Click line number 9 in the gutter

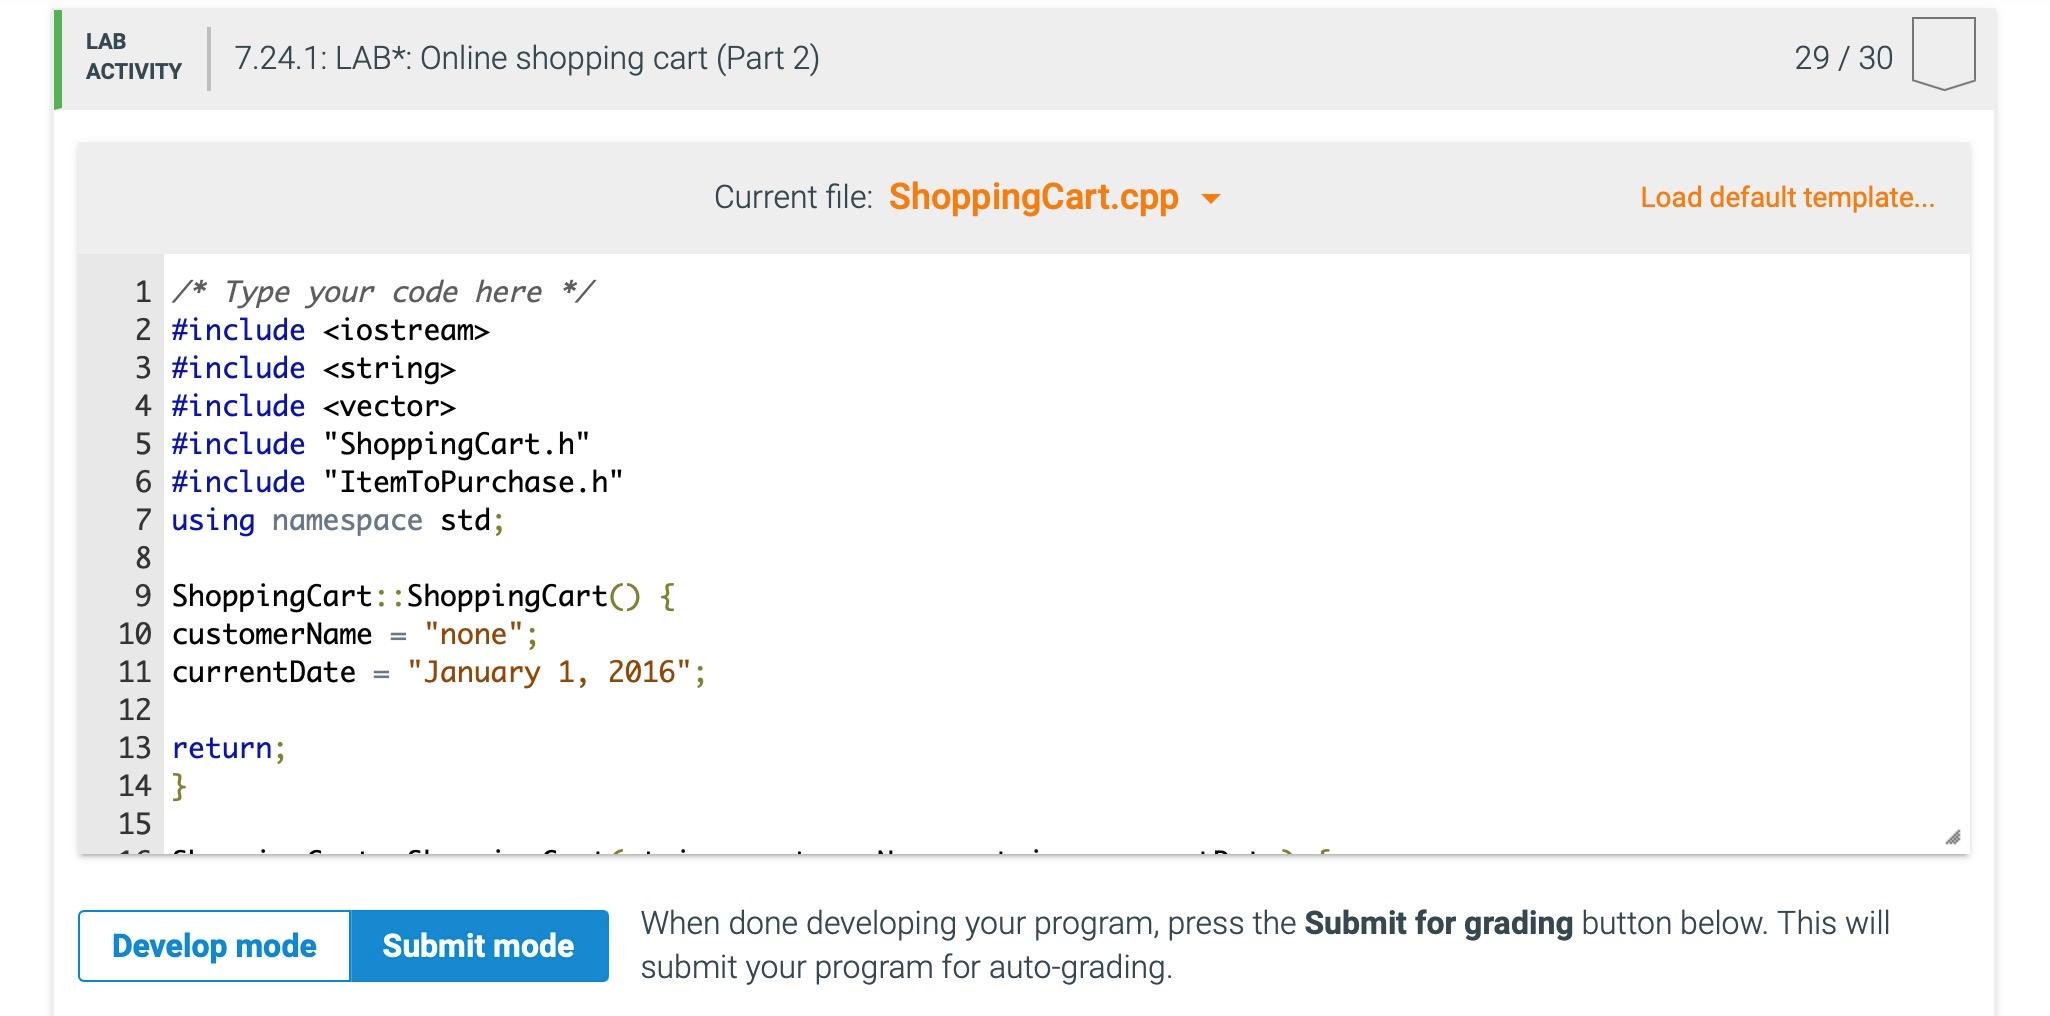point(142,596)
